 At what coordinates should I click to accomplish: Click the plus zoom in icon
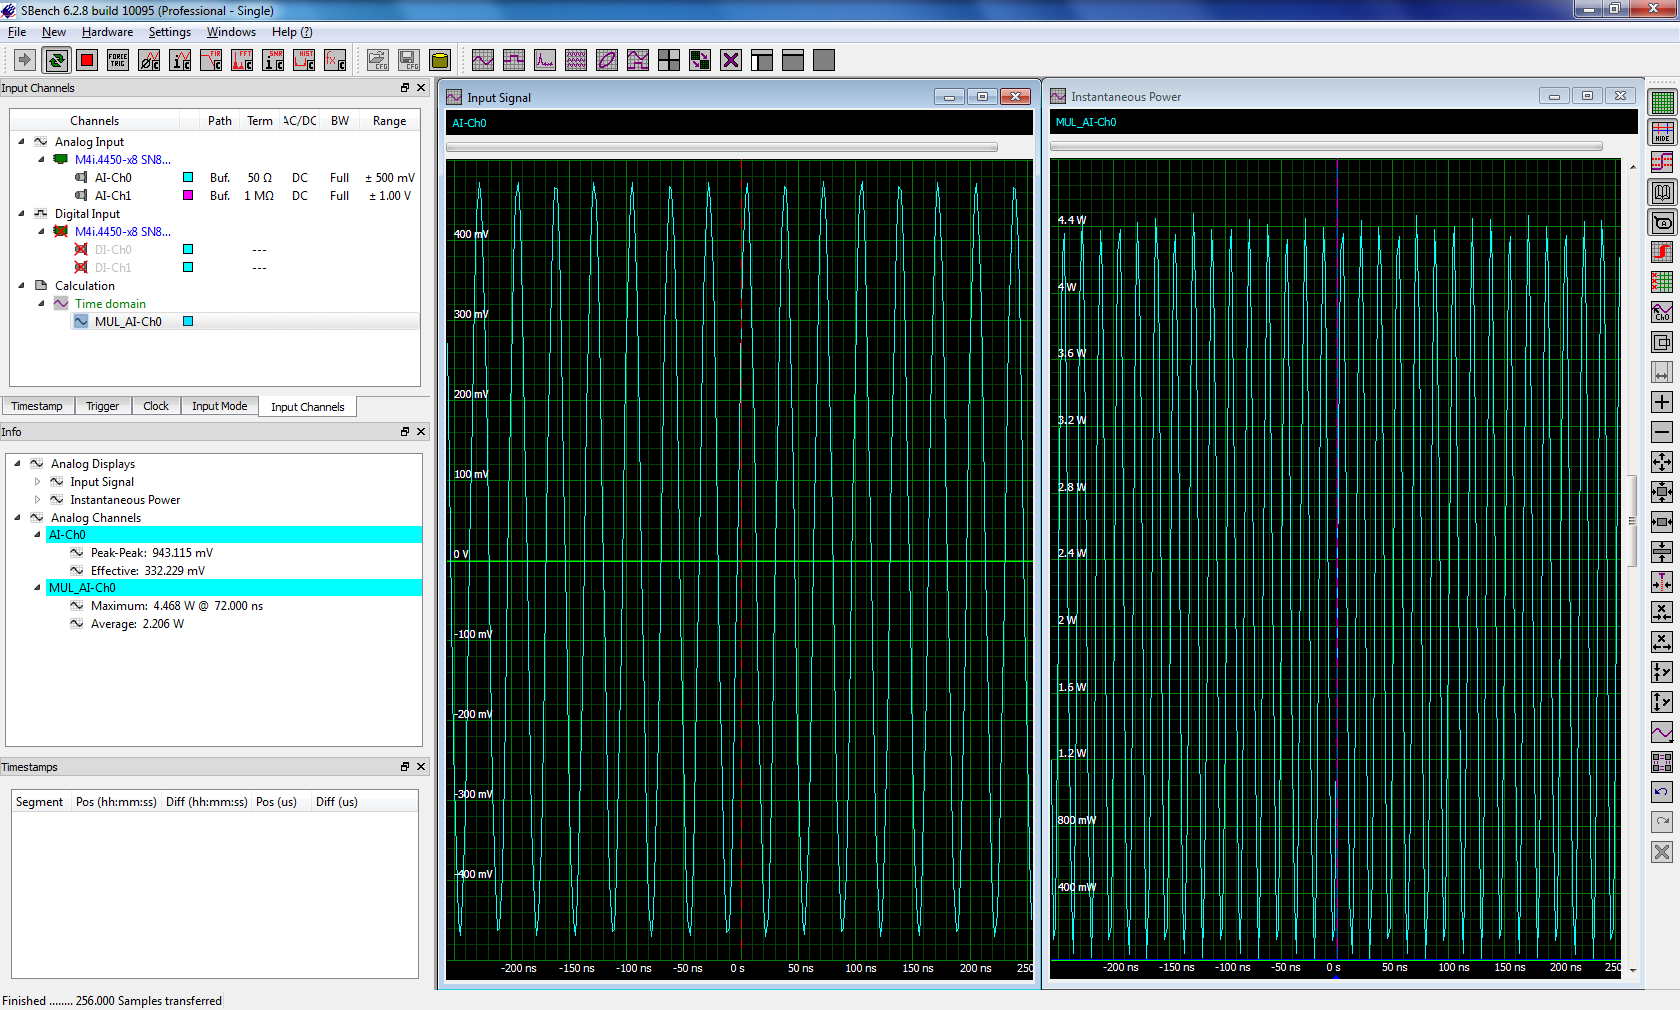(x=1662, y=402)
